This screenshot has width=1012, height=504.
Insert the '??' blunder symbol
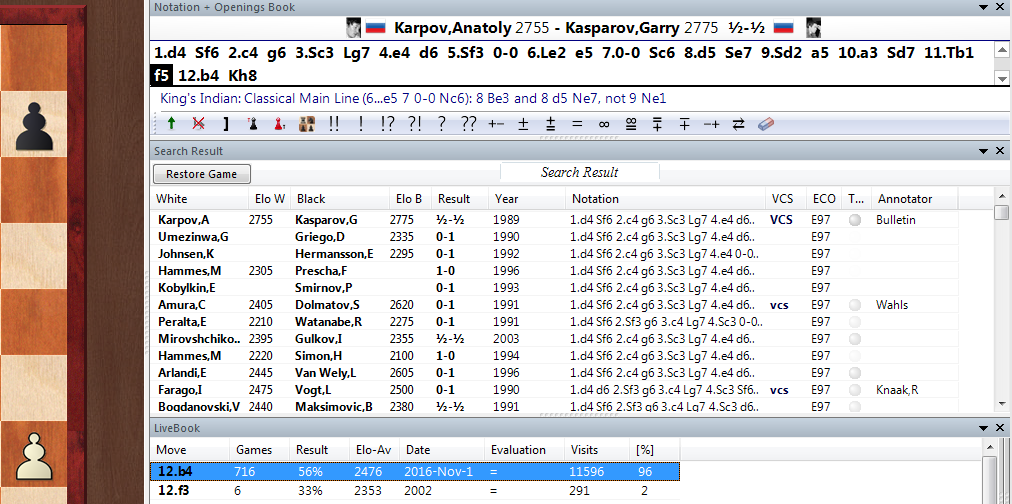coord(469,124)
